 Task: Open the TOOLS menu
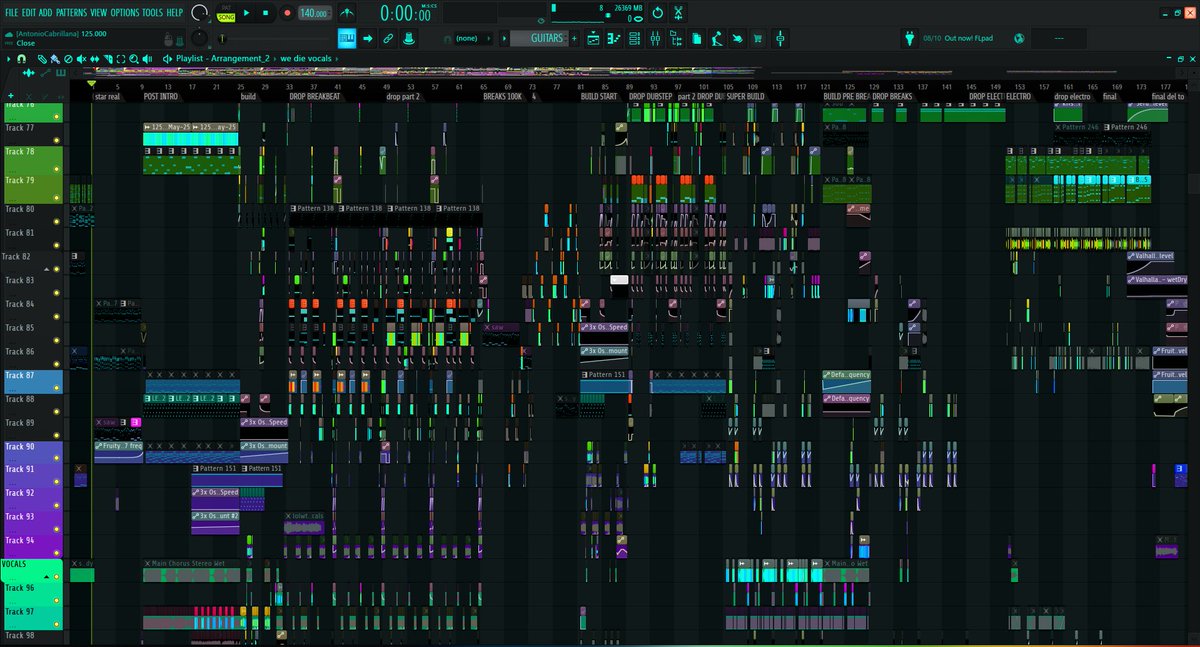tap(152, 13)
